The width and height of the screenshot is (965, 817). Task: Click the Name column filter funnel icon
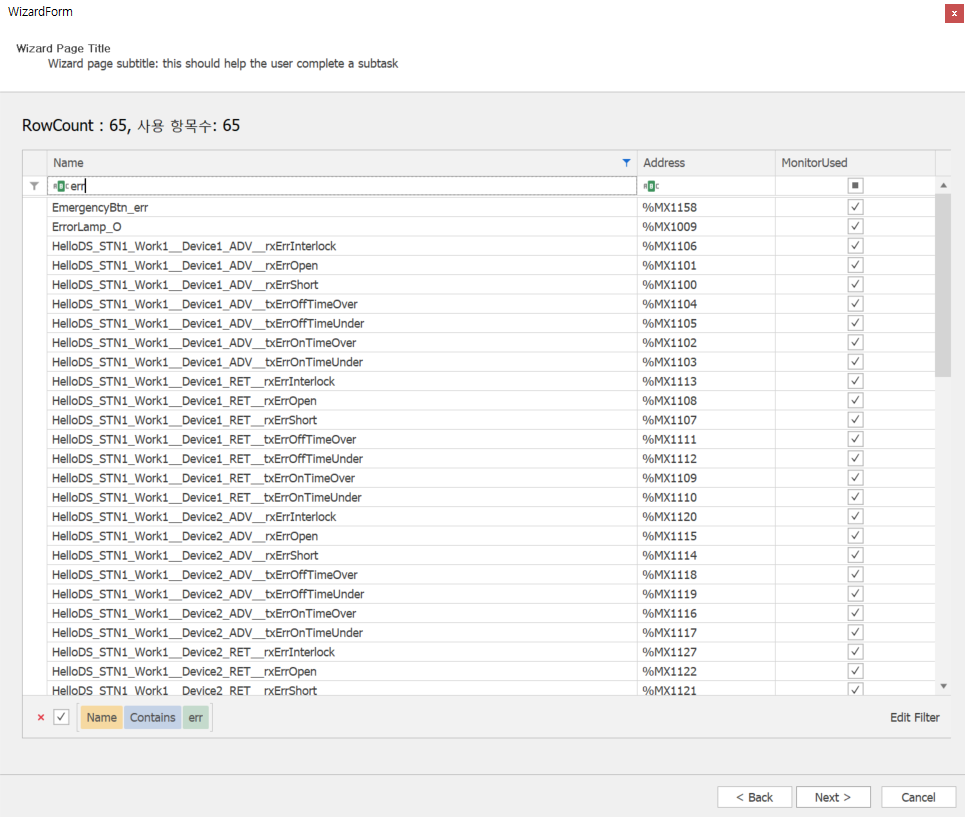627,162
